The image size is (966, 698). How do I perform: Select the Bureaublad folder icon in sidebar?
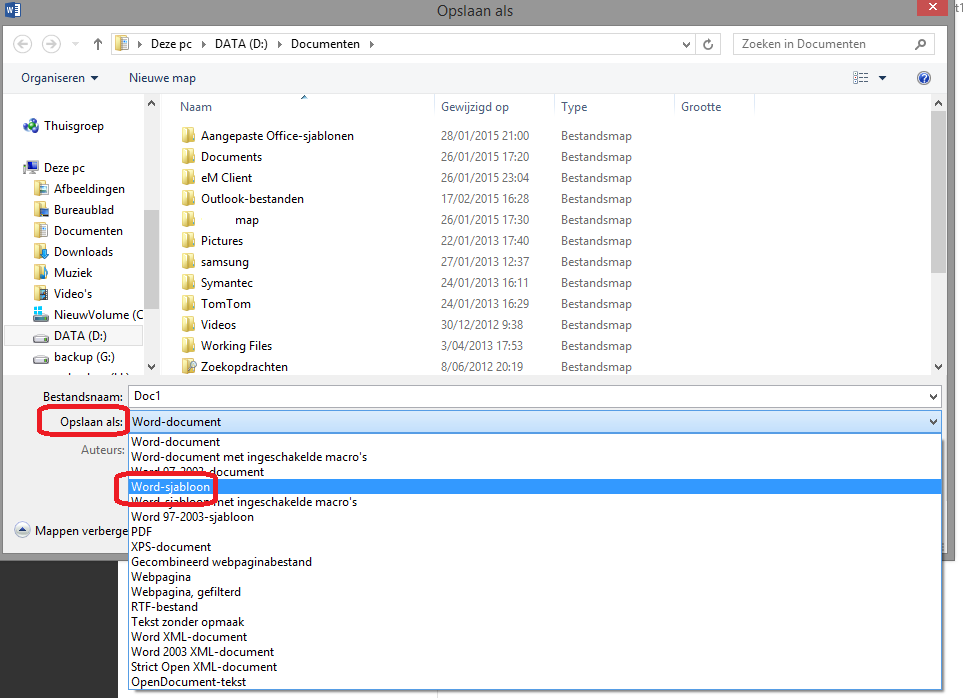[41, 209]
